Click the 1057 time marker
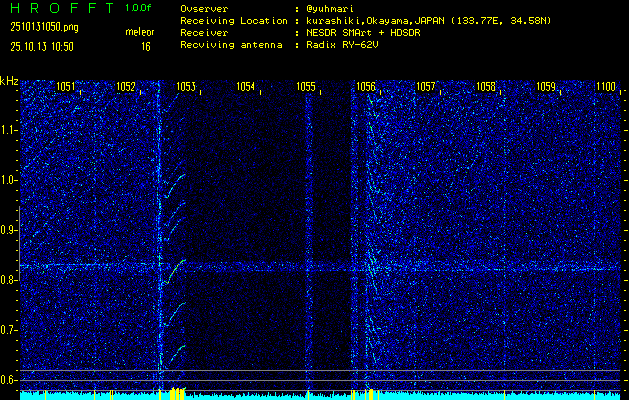 426,87
